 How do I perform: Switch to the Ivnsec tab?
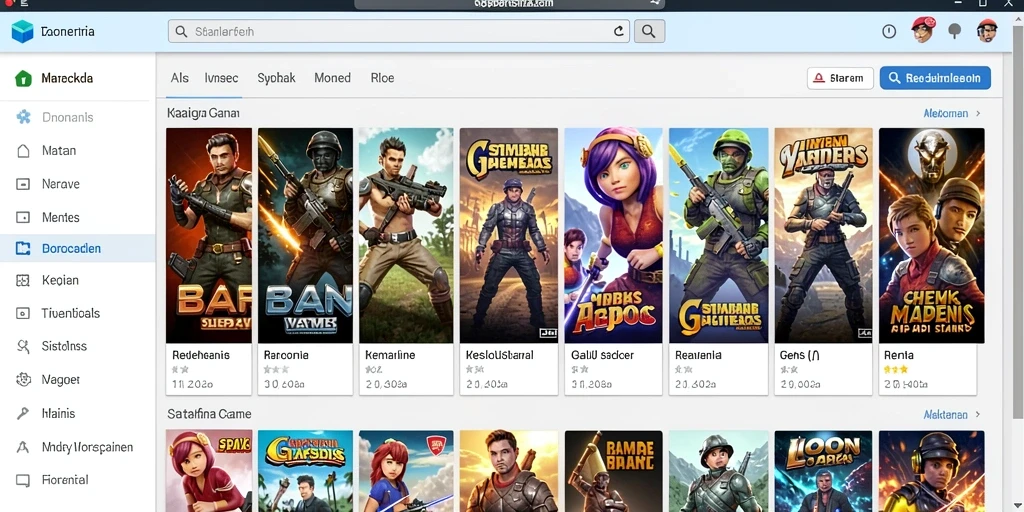pos(221,78)
